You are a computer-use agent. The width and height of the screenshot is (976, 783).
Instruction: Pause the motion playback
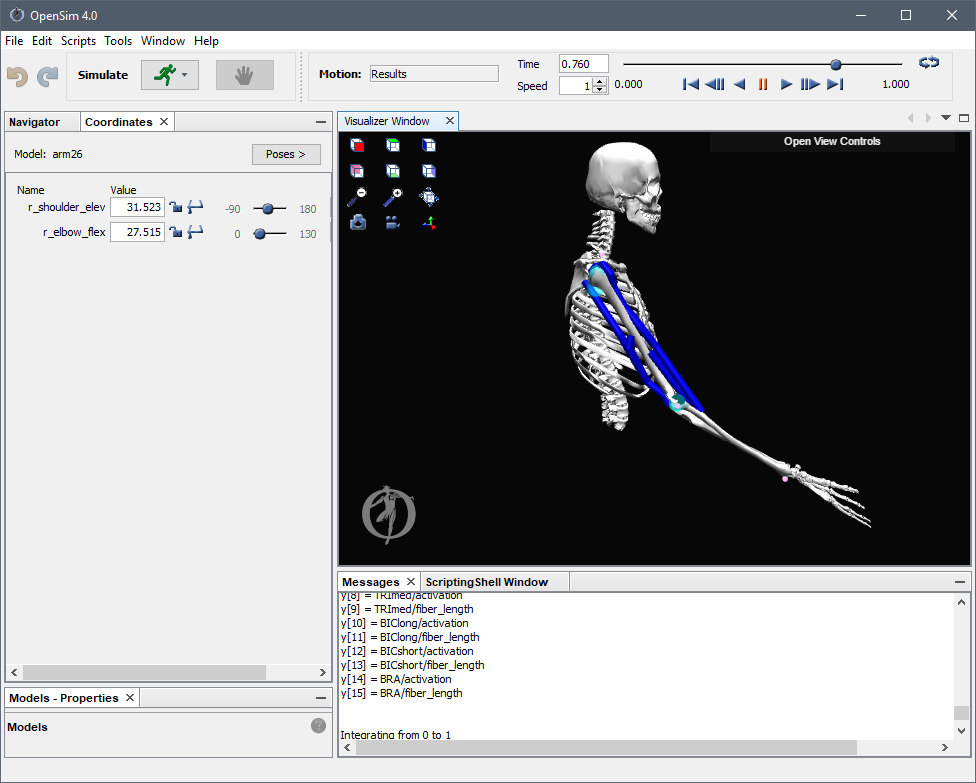(x=762, y=84)
